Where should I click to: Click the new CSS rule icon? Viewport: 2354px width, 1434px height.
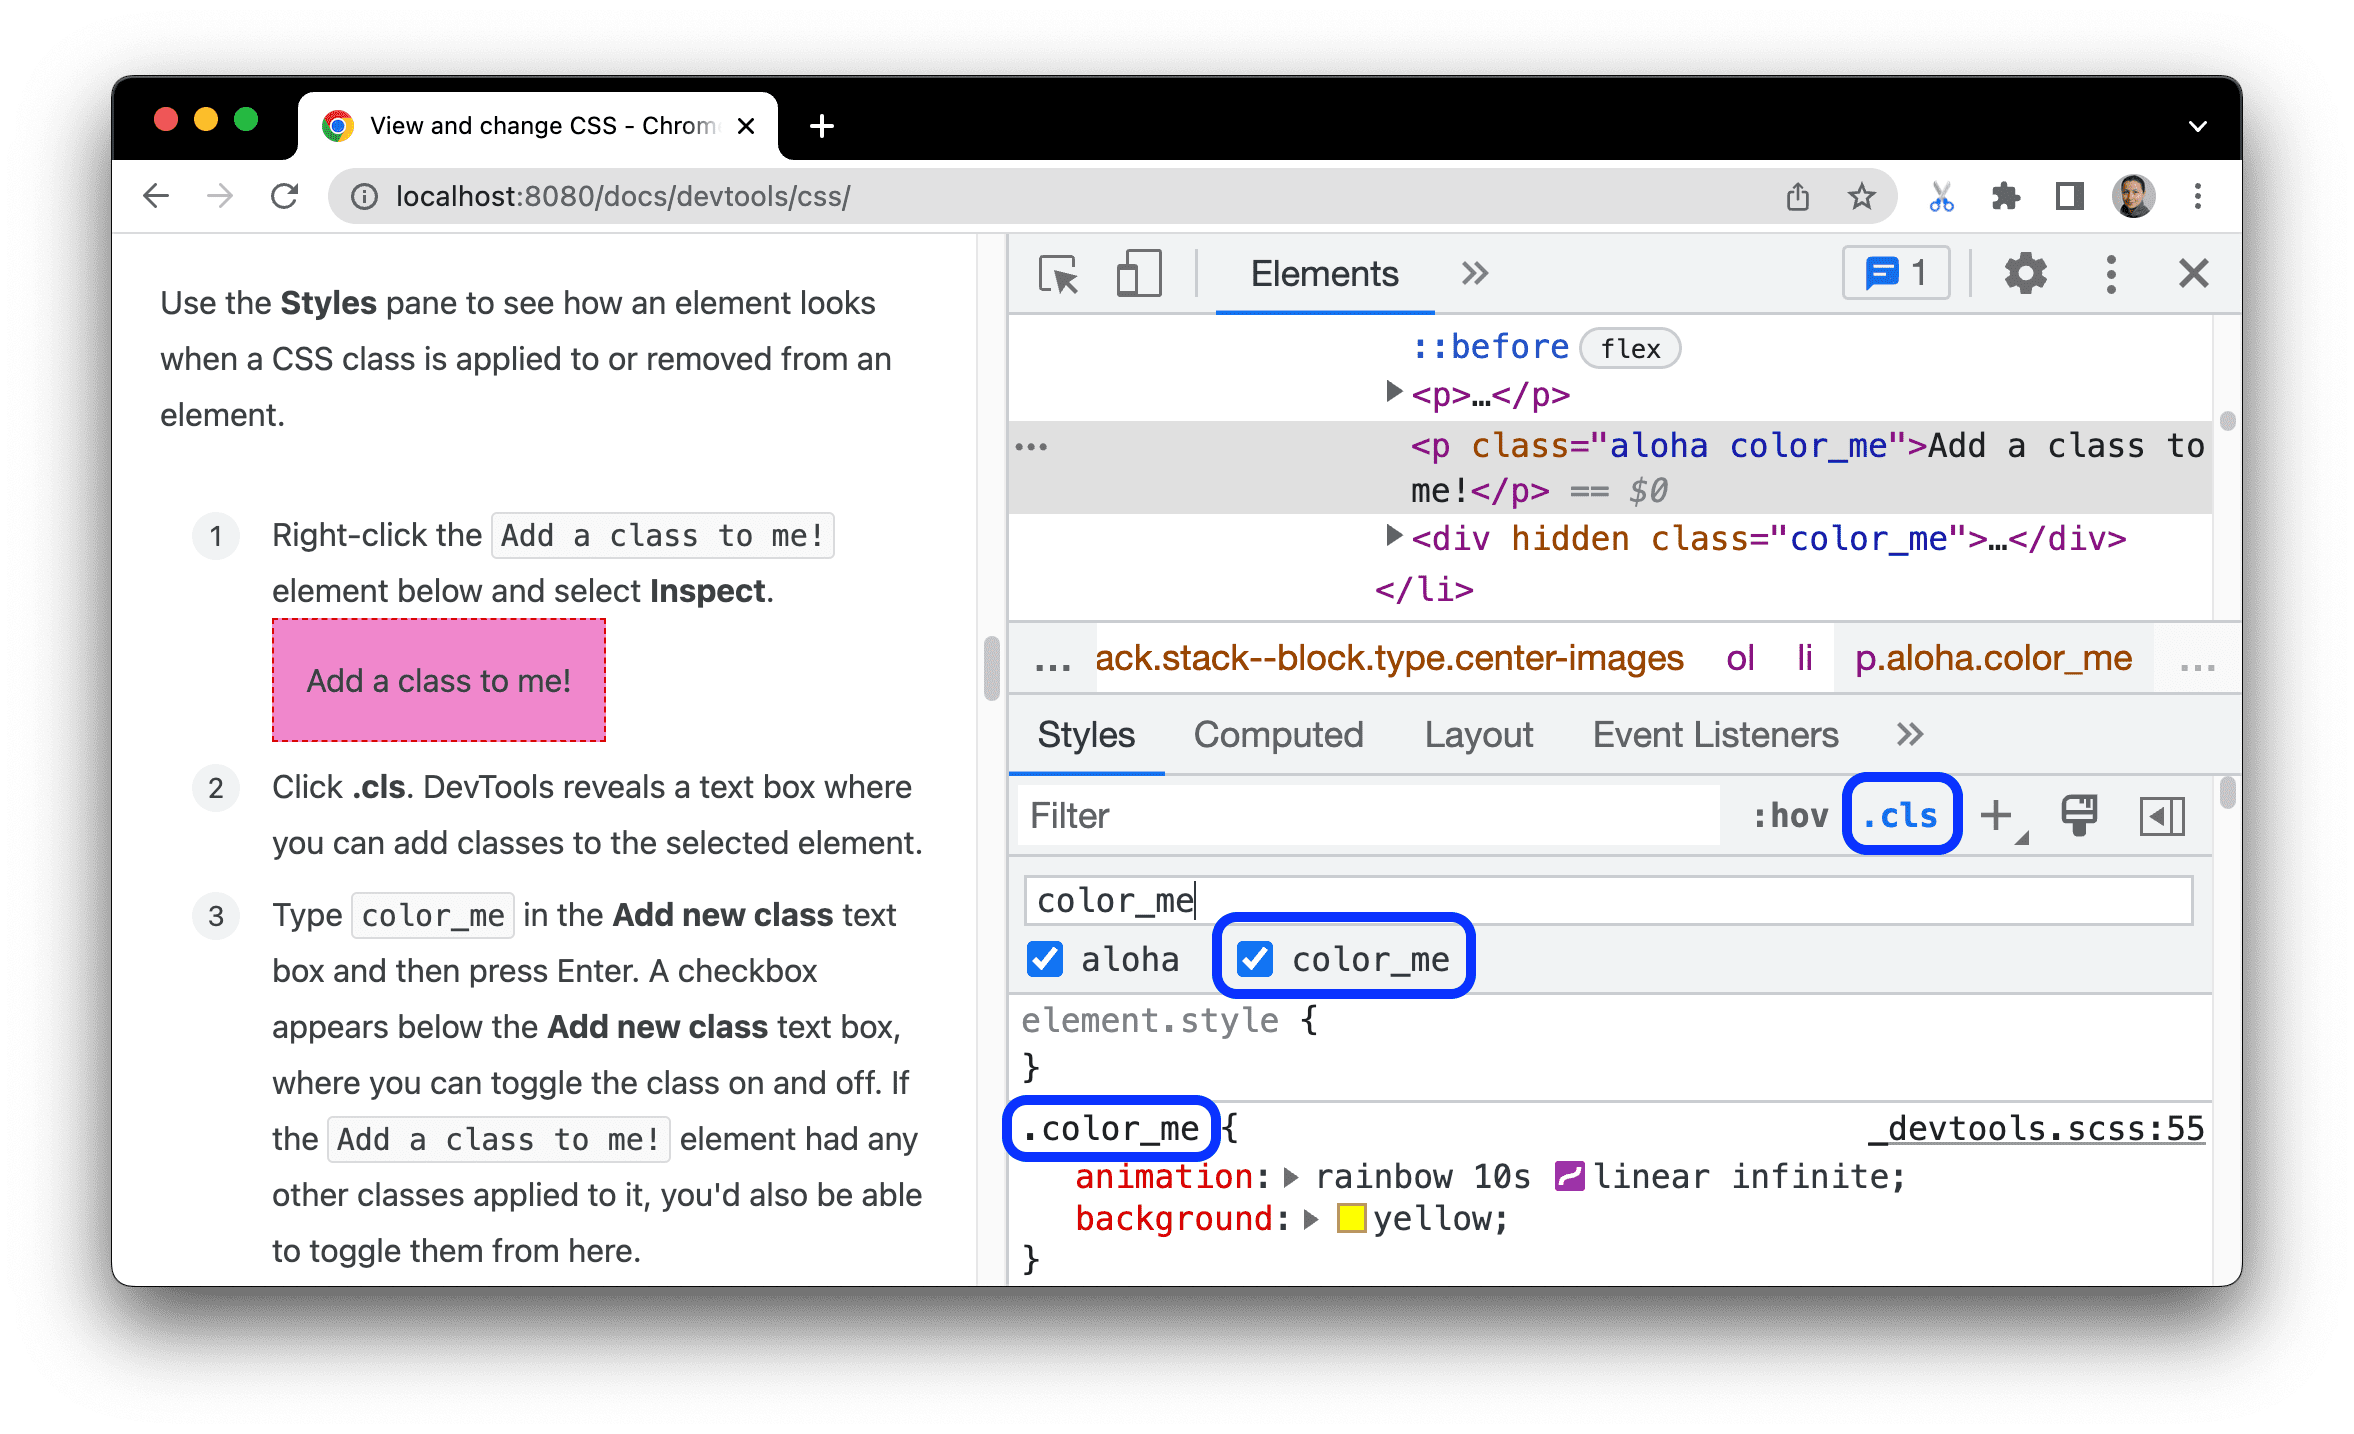point(2004,817)
